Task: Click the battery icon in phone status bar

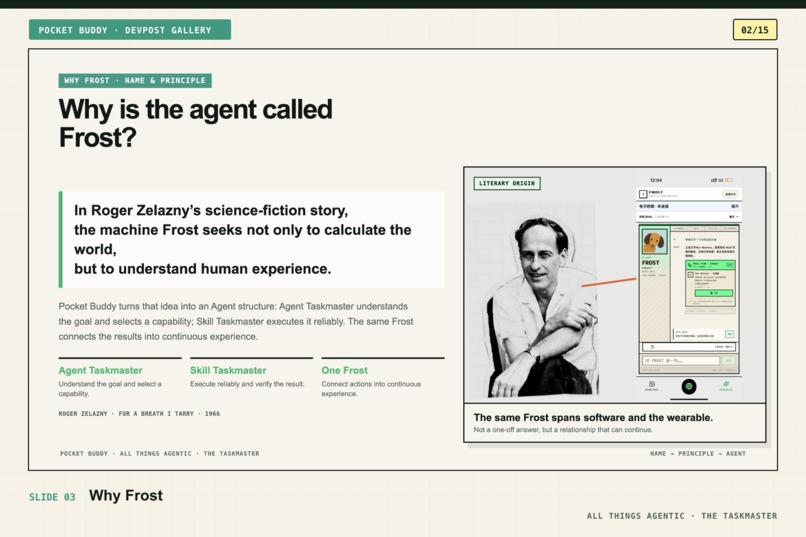Action: pyautogui.click(x=729, y=180)
